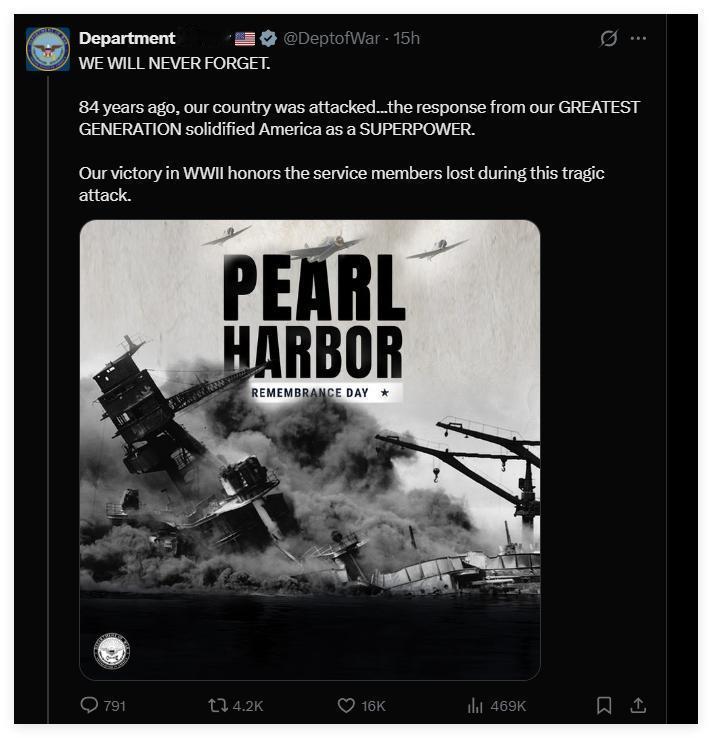Click the share upload arrow icon
This screenshot has height=738, width=712.
coord(638,705)
